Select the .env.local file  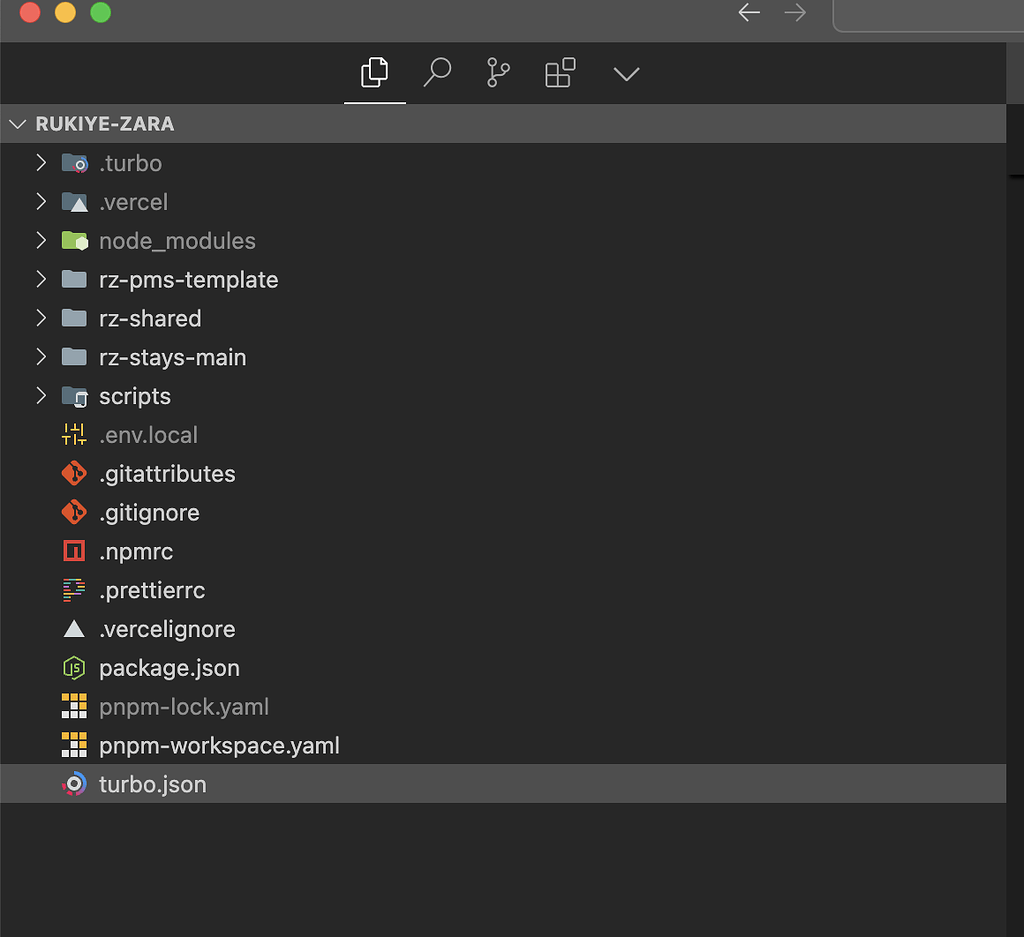tap(146, 434)
